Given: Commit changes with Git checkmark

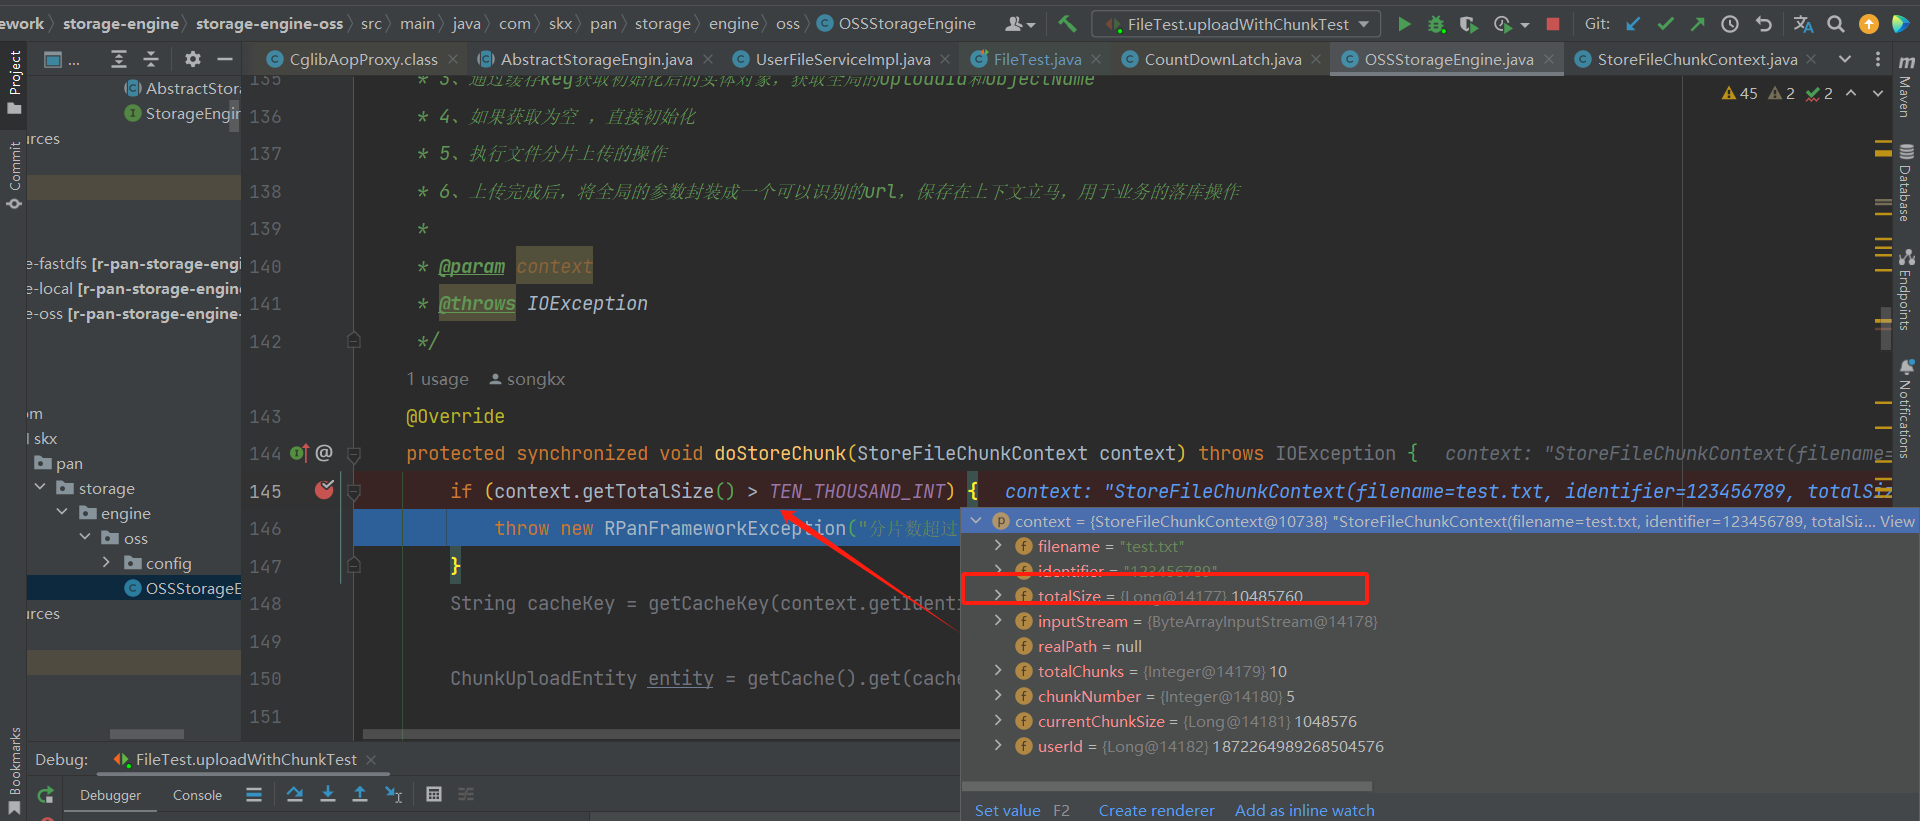Looking at the screenshot, I should click(1665, 24).
